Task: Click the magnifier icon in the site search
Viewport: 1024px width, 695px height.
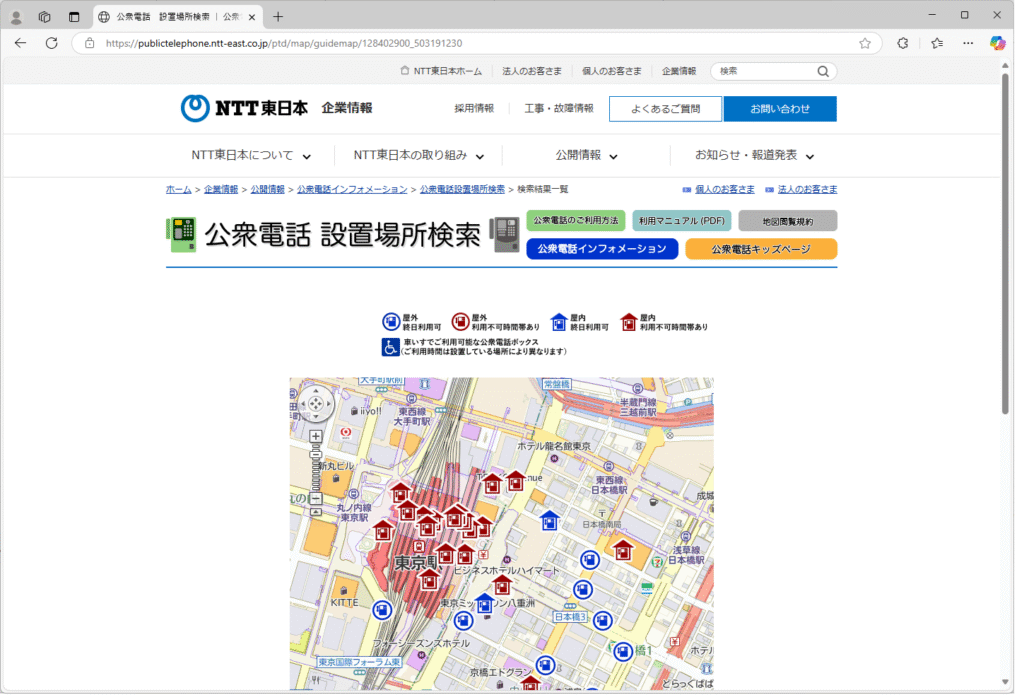Action: pos(823,71)
